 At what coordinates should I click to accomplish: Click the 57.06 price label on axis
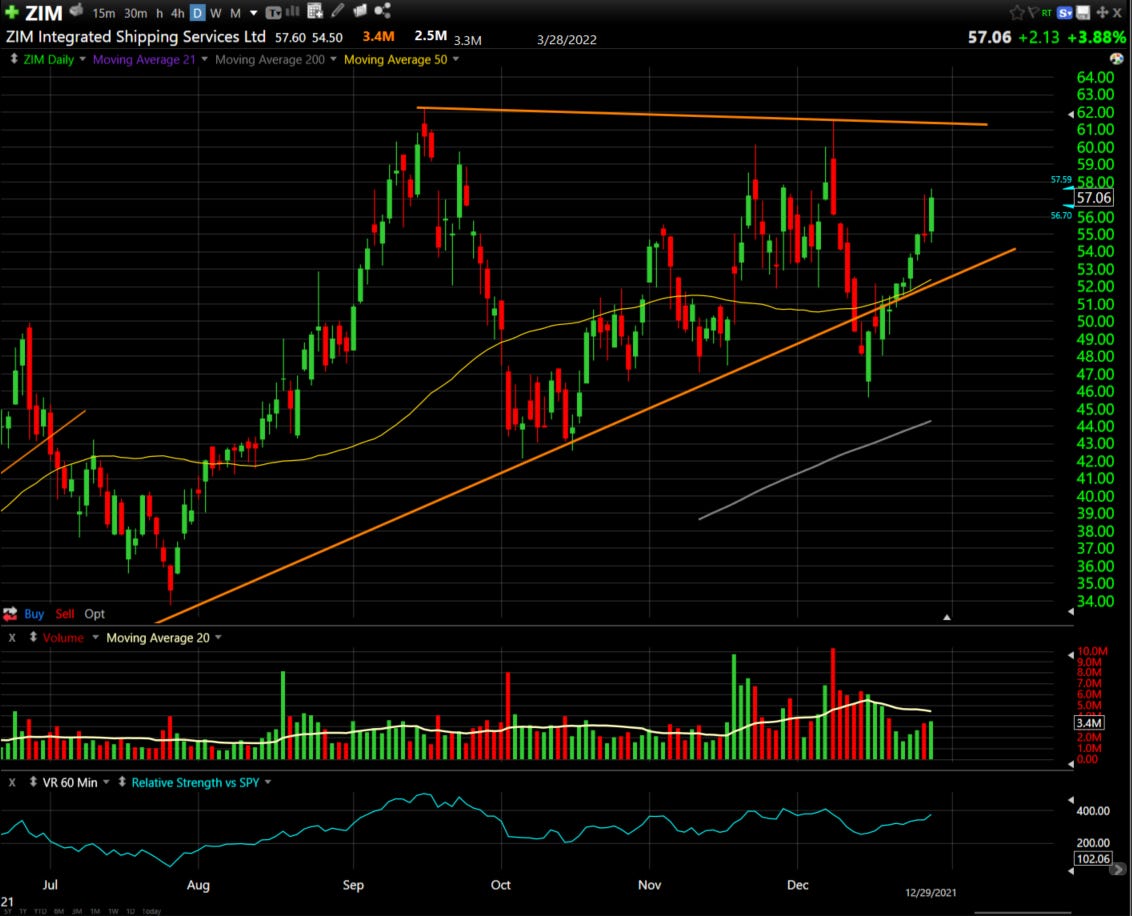[1094, 198]
